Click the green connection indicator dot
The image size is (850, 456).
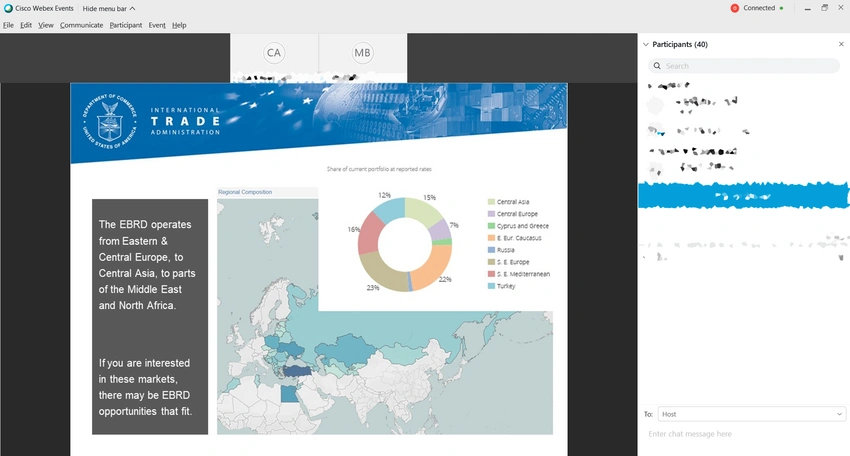point(781,8)
